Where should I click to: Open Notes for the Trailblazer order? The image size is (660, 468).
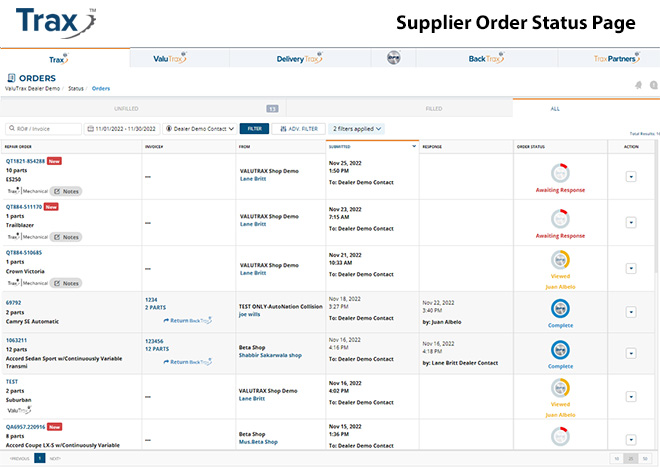66,237
